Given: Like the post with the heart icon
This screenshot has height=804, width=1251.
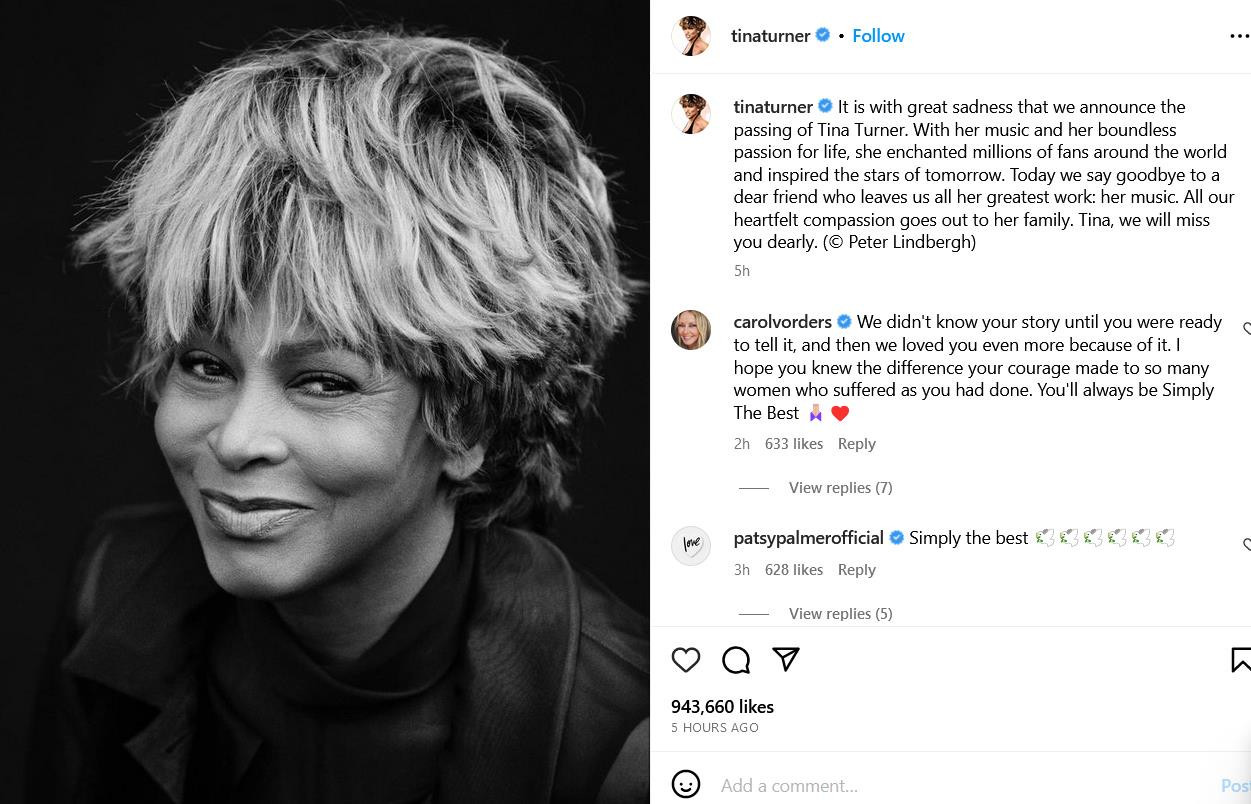Looking at the screenshot, I should coord(686,660).
